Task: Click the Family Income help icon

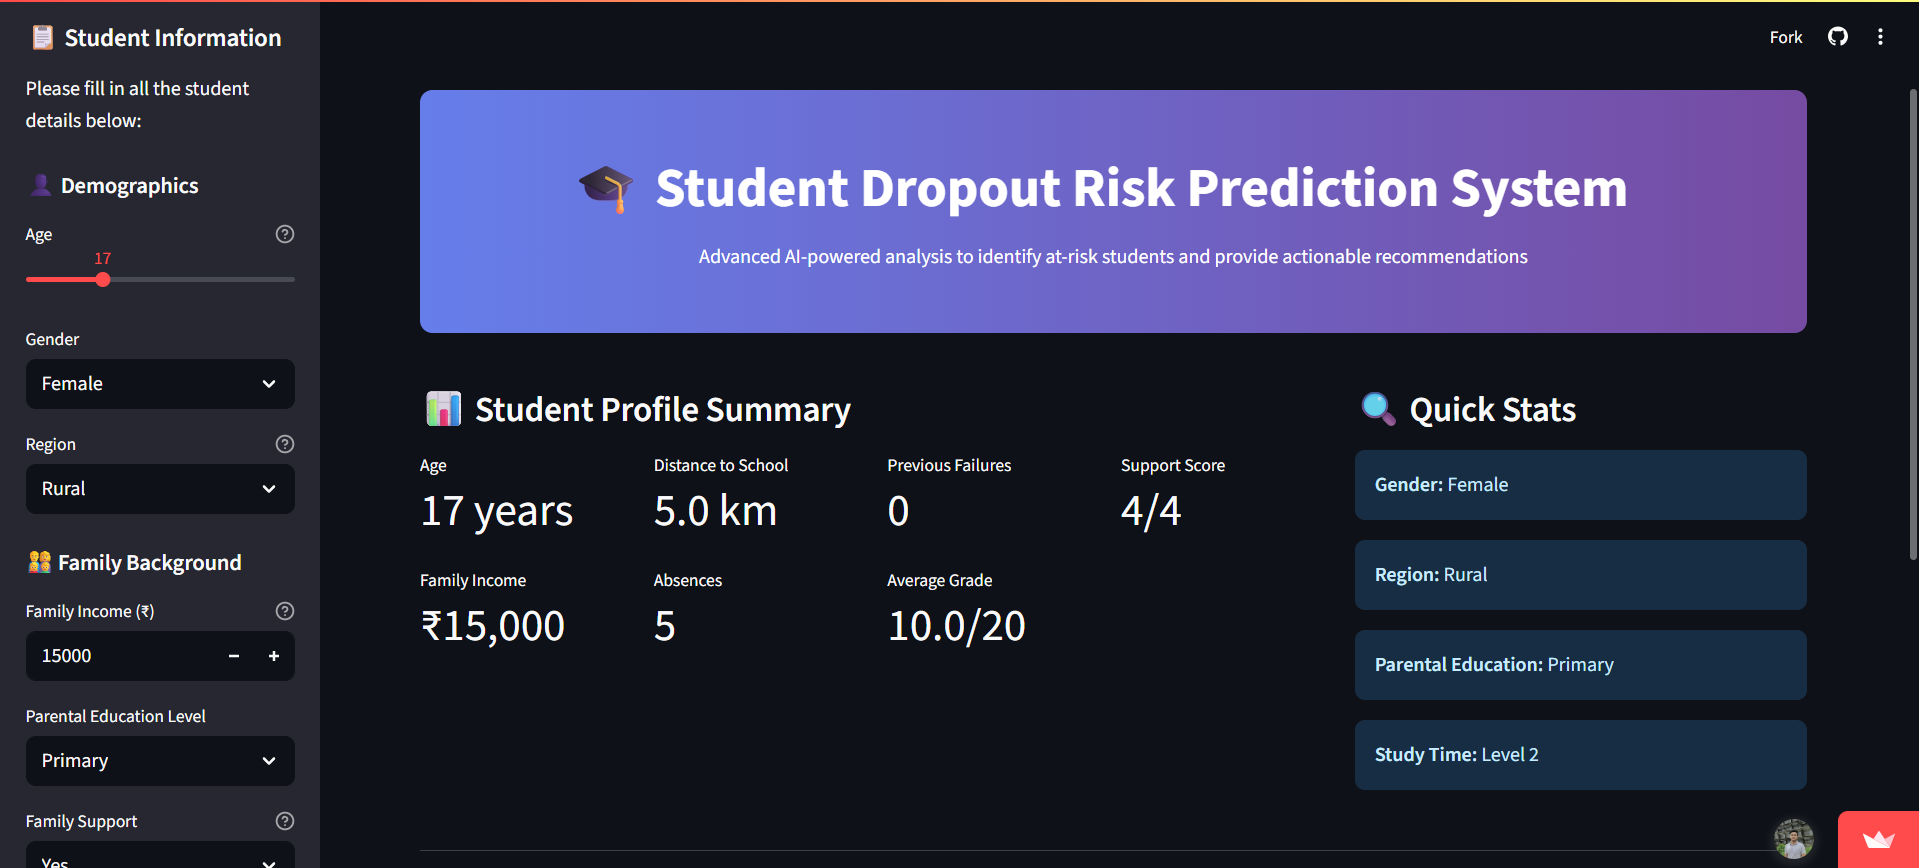Action: (285, 611)
